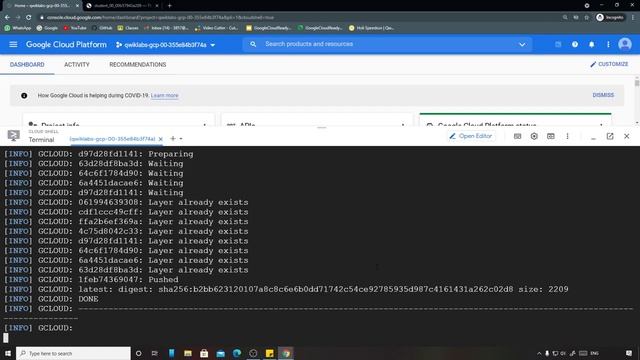The height and width of the screenshot is (360, 640).
Task: Click the CUSTOMIZE button
Action: coord(609,64)
